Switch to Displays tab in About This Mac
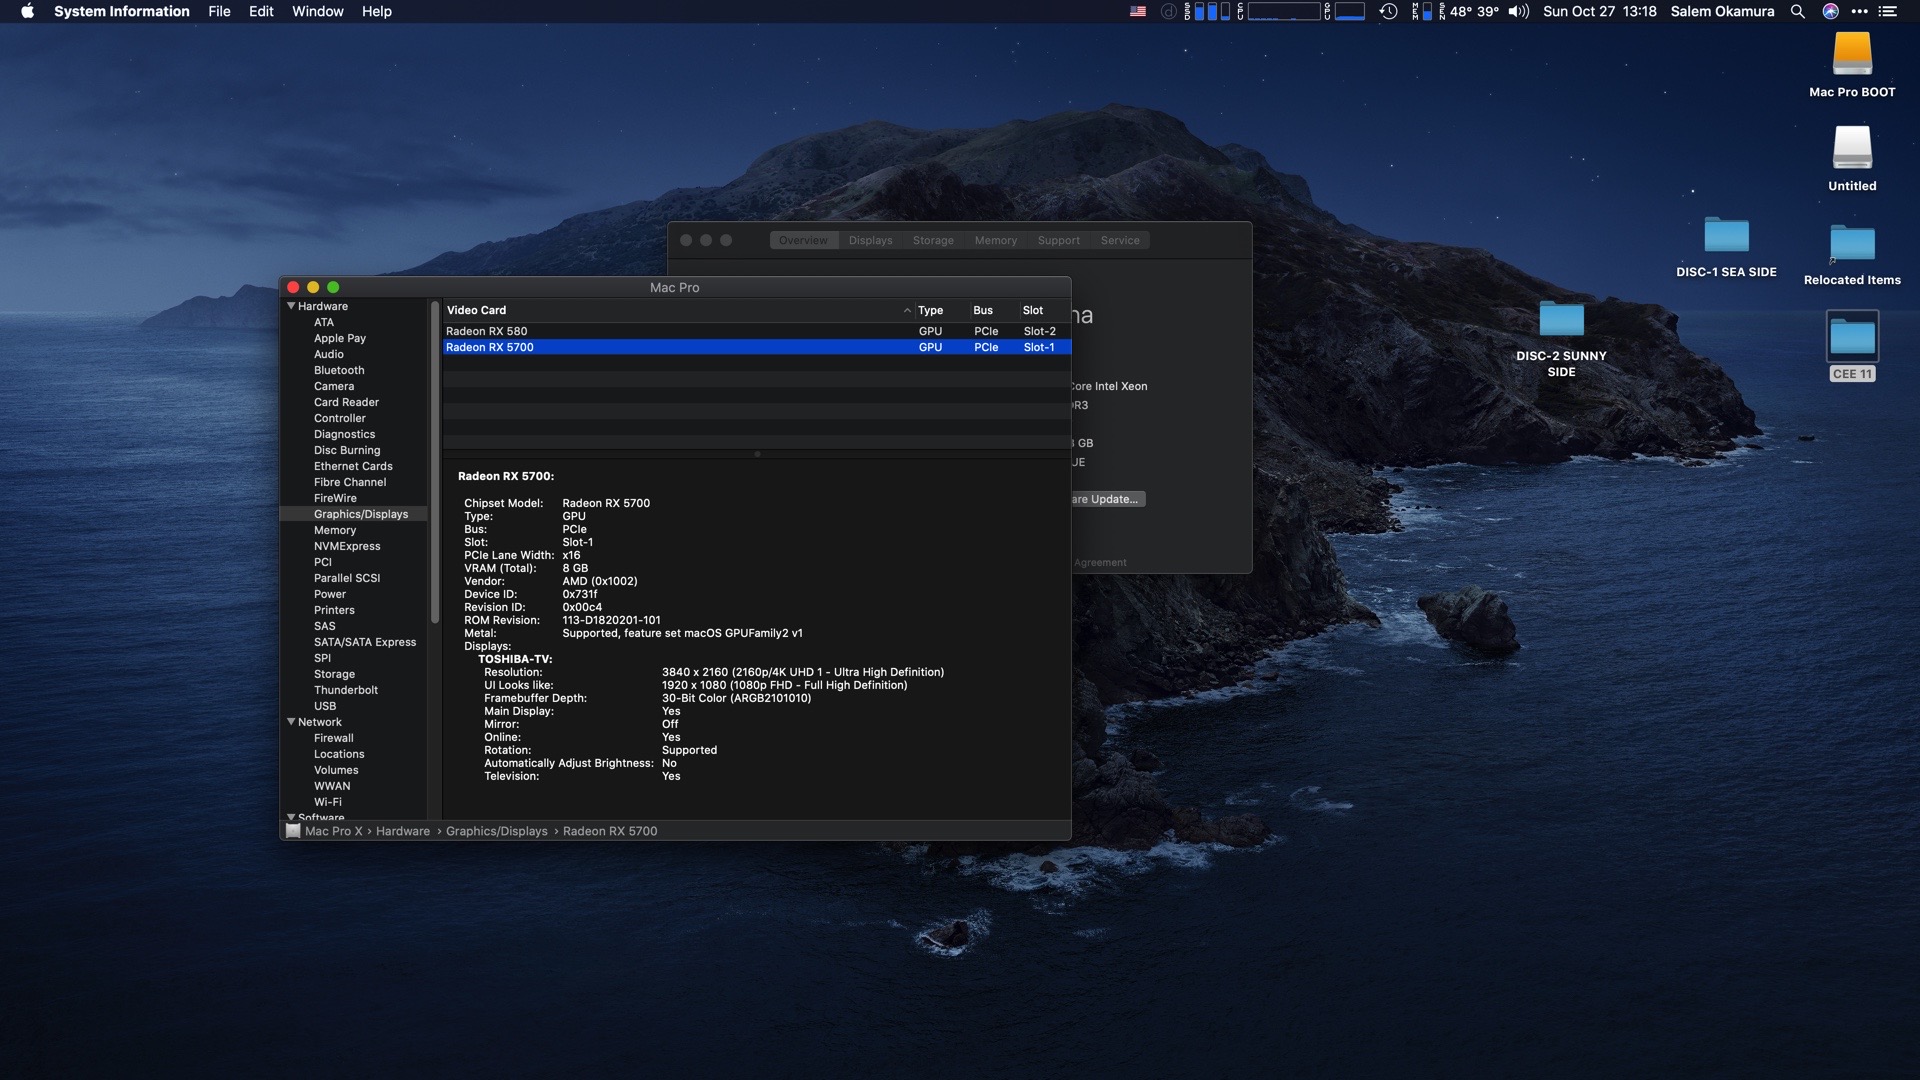 click(870, 240)
